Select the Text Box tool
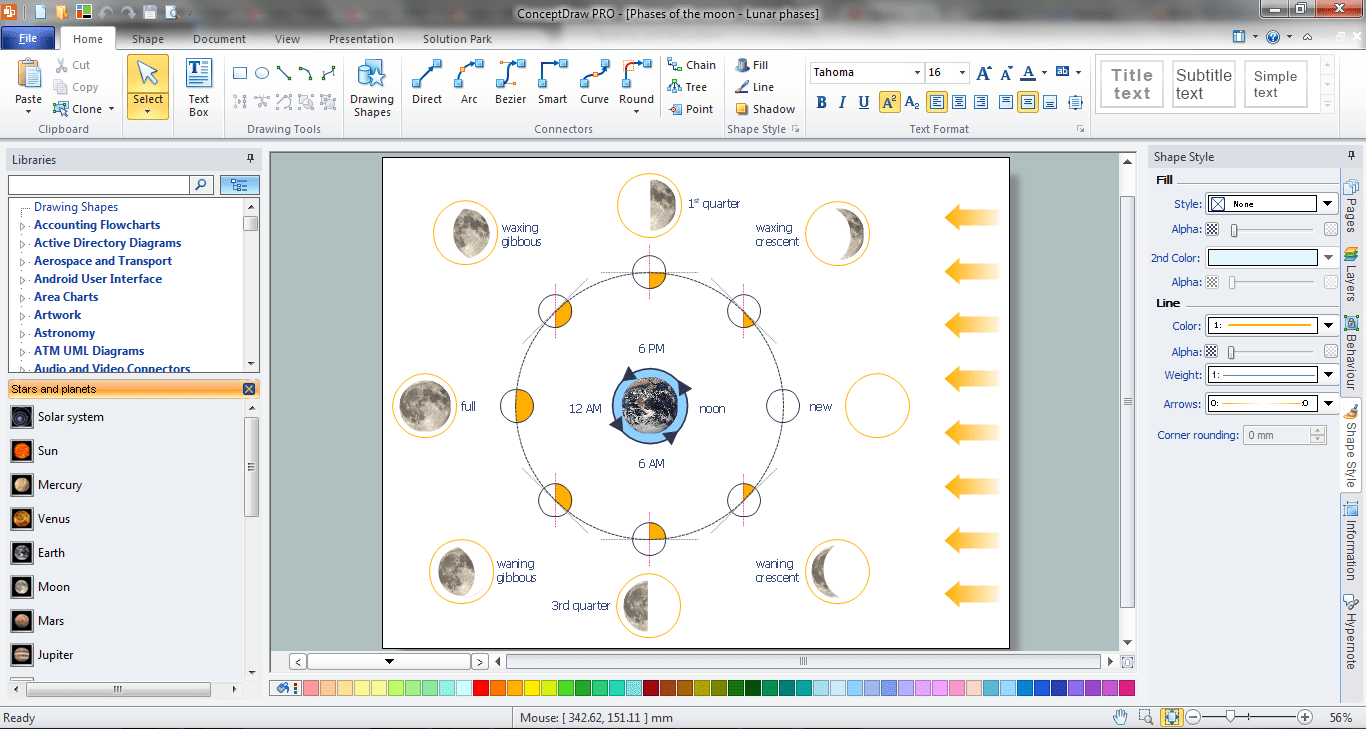The height and width of the screenshot is (729, 1366). click(198, 85)
